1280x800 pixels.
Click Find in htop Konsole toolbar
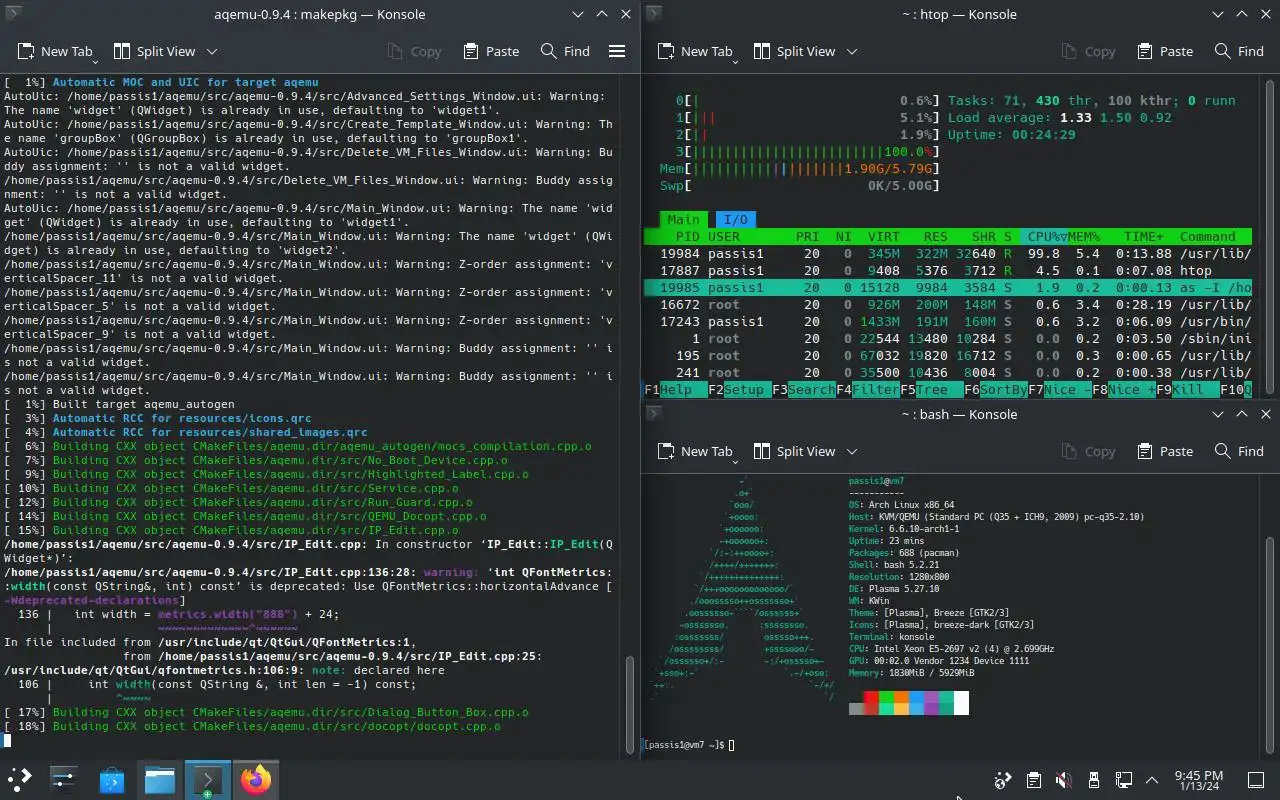click(1239, 51)
